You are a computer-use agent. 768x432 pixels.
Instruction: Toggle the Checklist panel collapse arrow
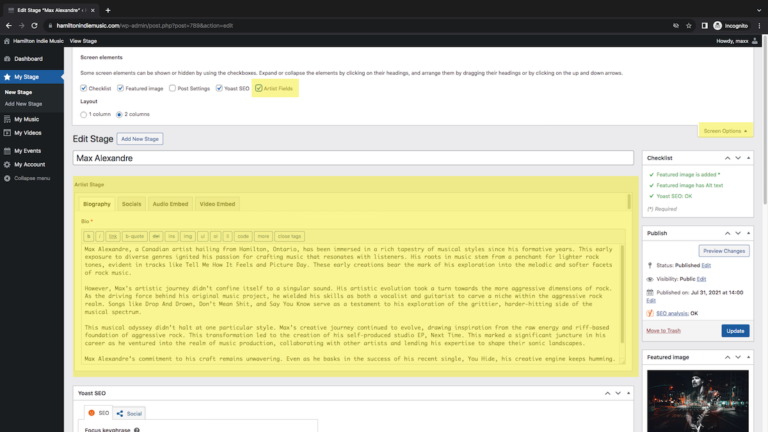[x=751, y=158]
